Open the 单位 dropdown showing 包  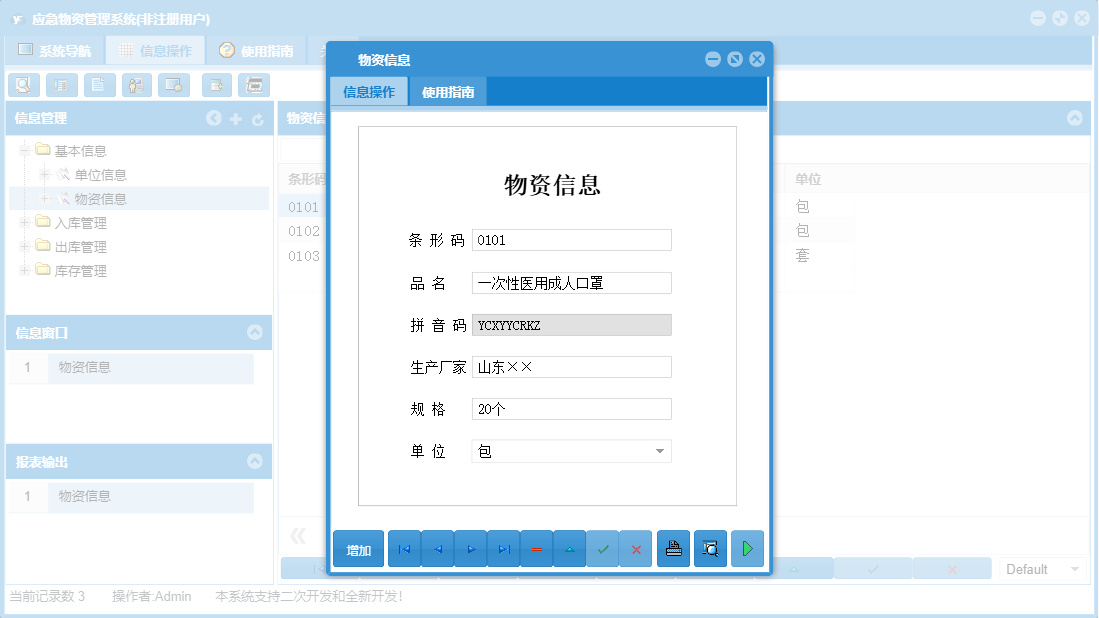[x=659, y=451]
